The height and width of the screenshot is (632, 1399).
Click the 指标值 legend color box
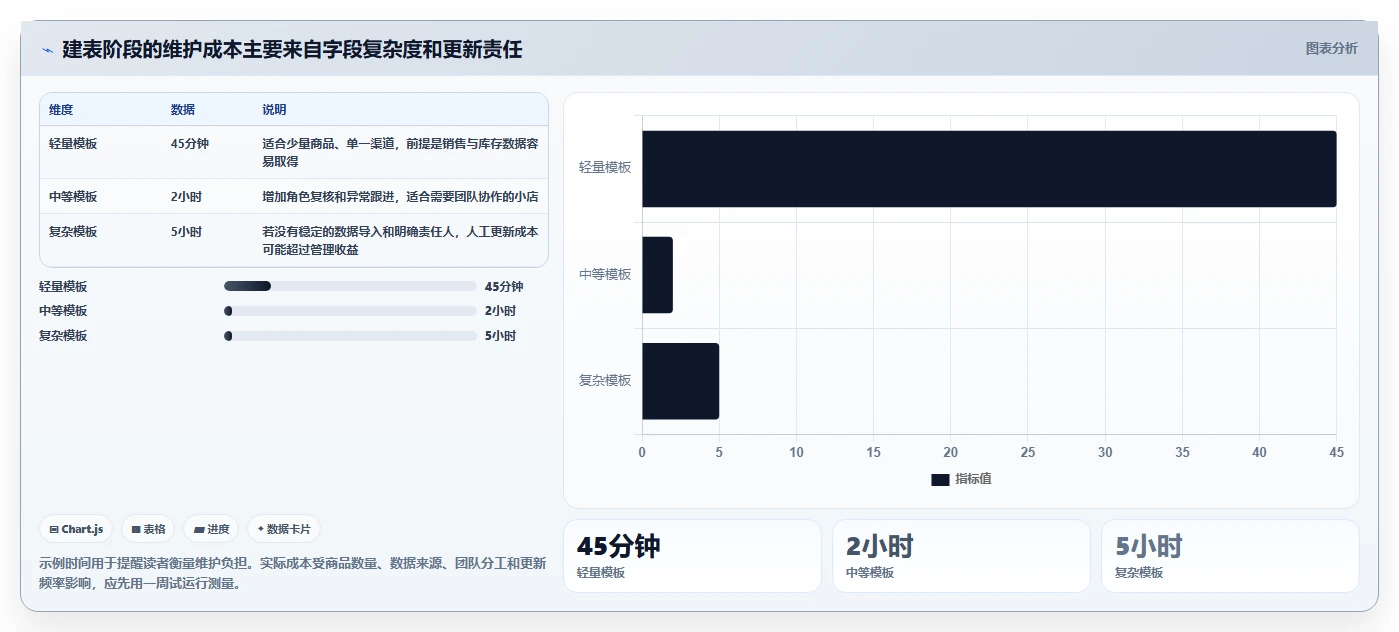point(940,480)
